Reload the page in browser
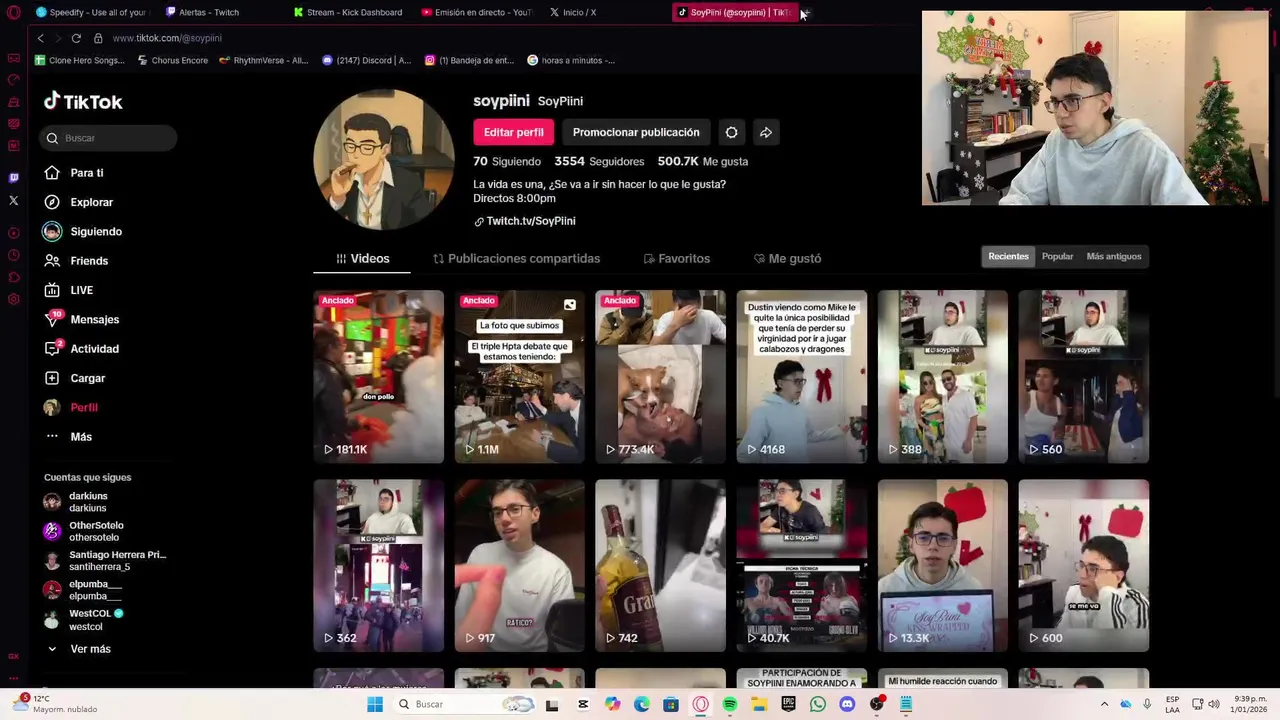Image resolution: width=1280 pixels, height=720 pixels. coord(76,38)
